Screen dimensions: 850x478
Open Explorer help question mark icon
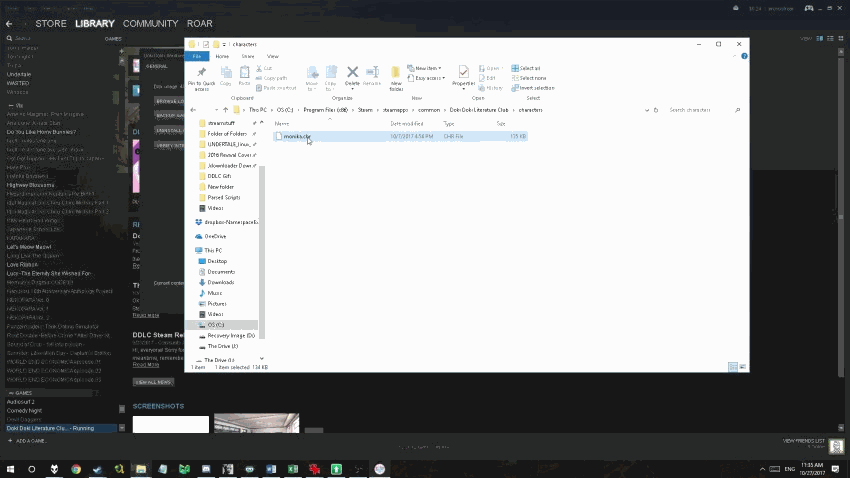coord(744,56)
